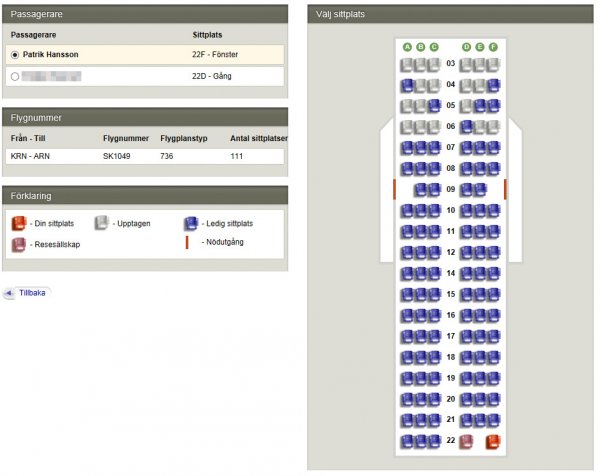Screen dimensions: 600x476
Task: Choose window seat 07A
Action: tap(407, 147)
